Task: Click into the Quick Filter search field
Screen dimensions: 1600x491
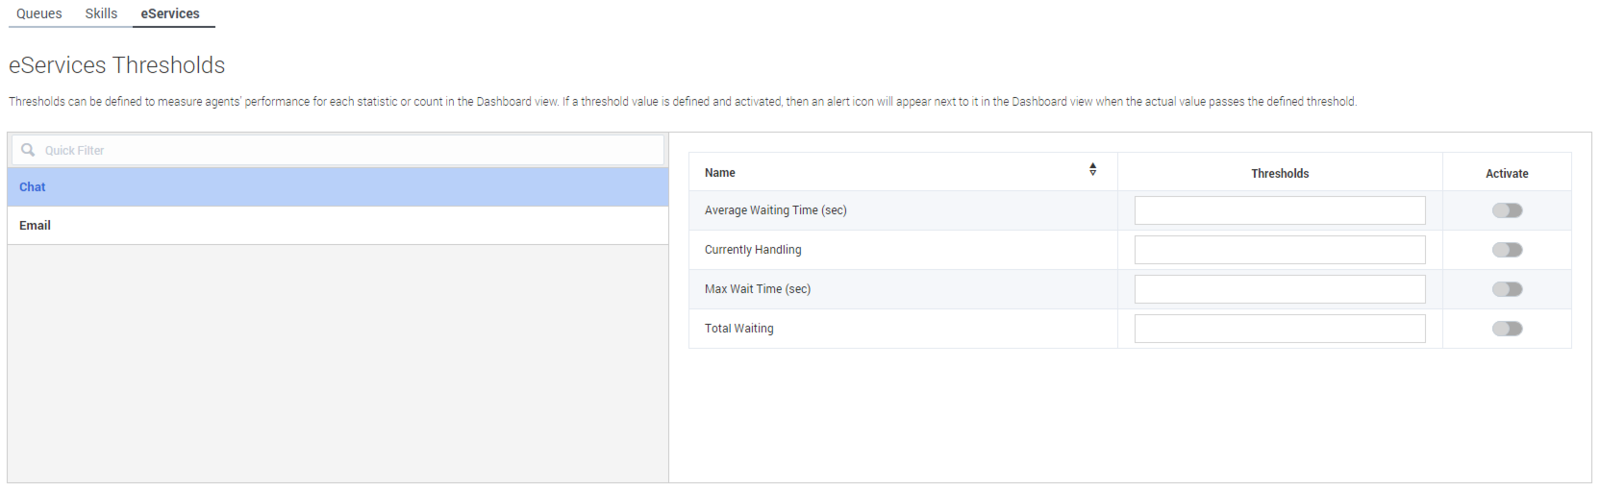Action: pos(350,150)
